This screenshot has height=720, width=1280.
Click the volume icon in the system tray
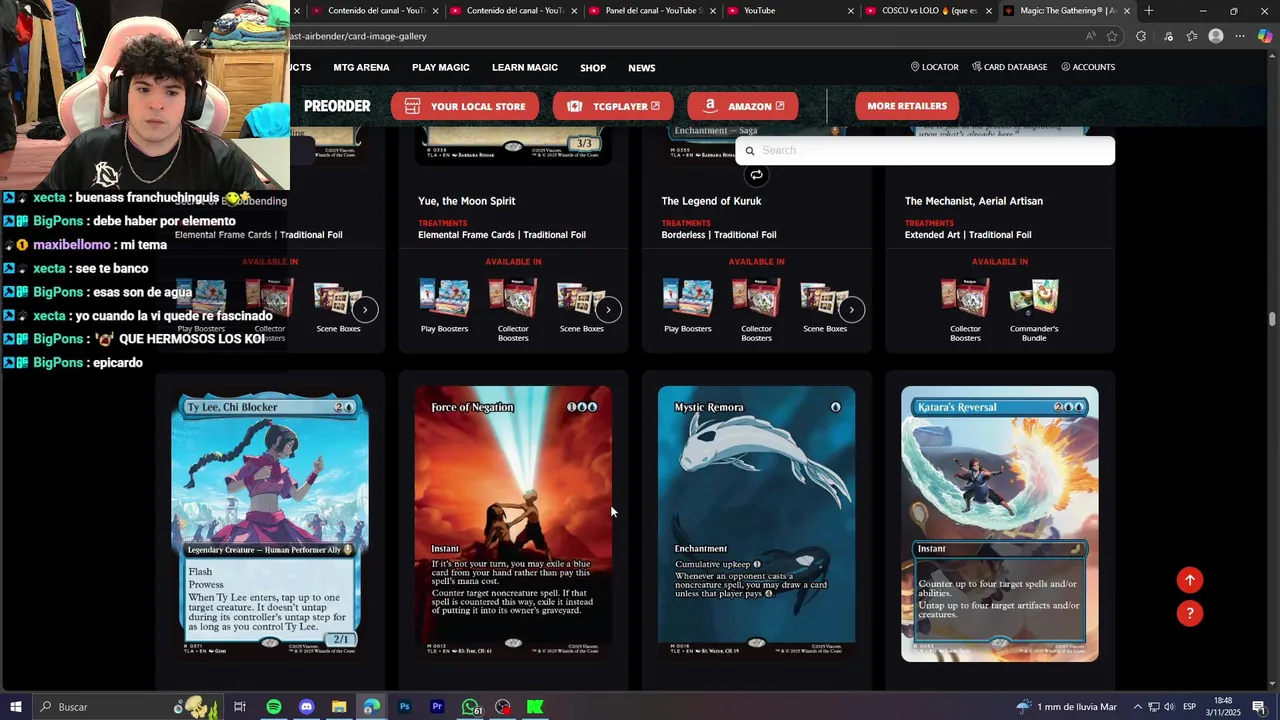(x=1169, y=707)
